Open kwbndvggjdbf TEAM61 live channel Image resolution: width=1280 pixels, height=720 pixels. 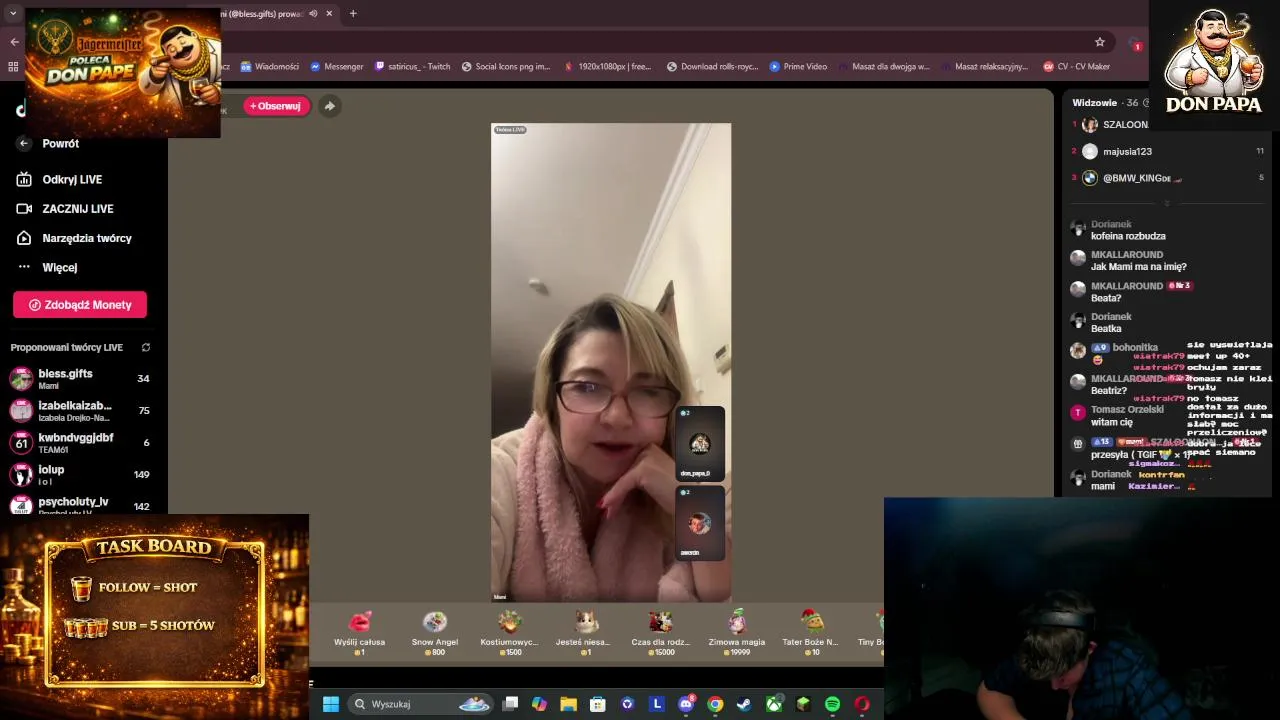[x=80, y=443]
